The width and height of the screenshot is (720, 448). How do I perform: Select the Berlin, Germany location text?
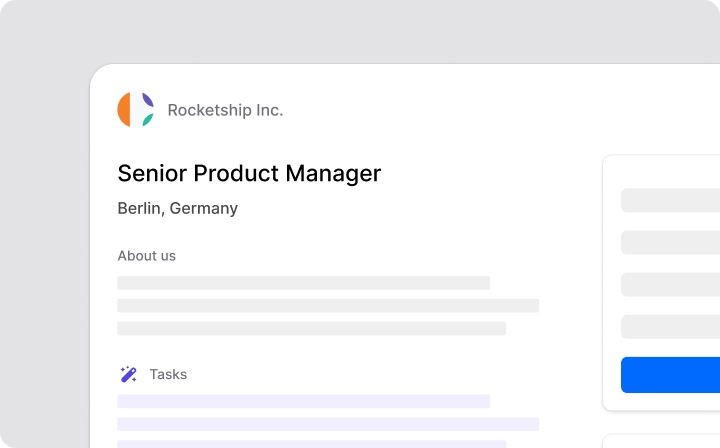(x=178, y=209)
